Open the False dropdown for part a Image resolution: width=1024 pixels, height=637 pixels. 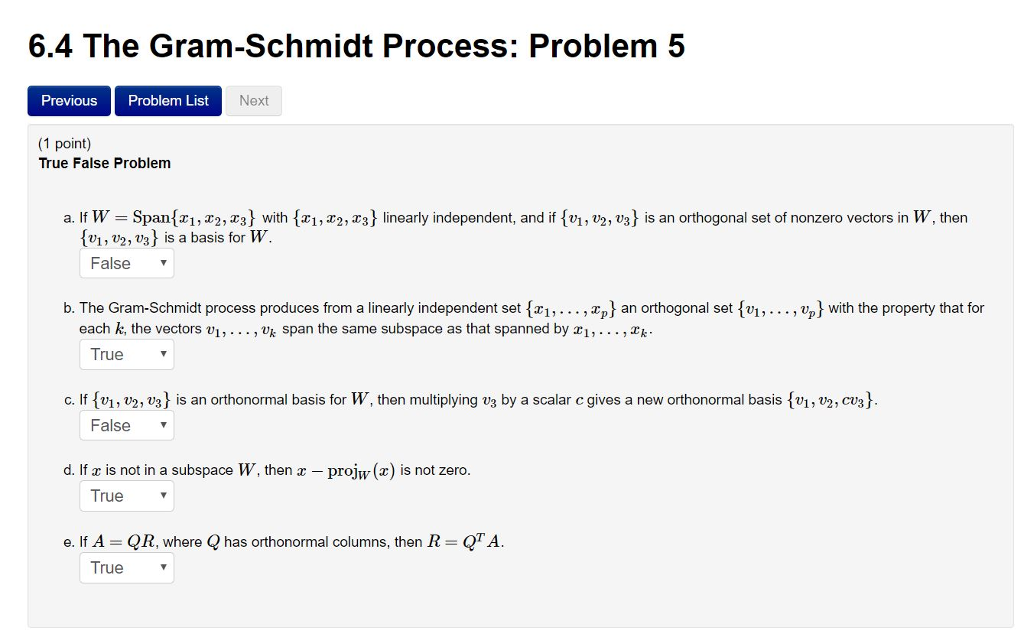(126, 263)
